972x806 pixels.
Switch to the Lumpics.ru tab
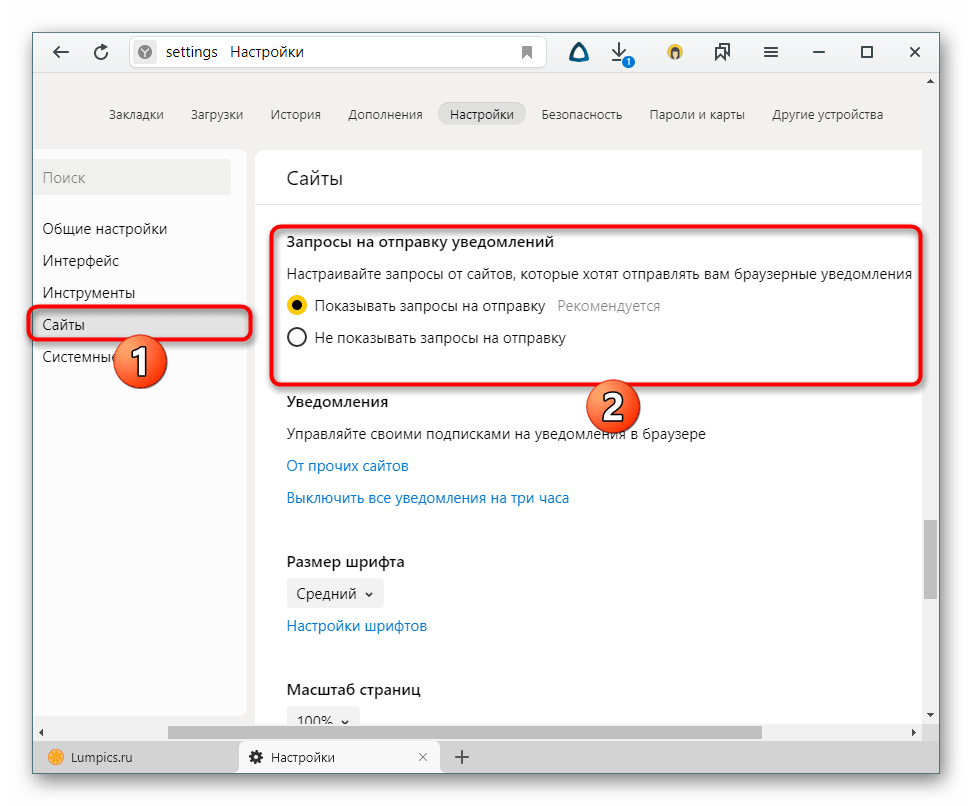[x=136, y=757]
